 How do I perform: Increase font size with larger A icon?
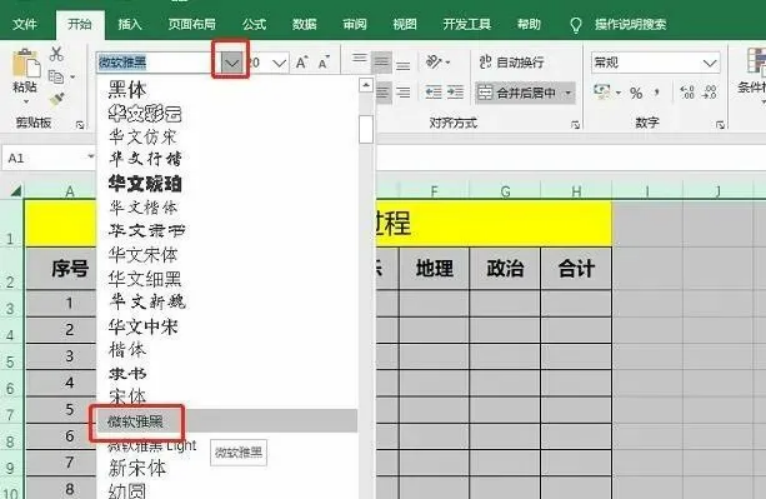[302, 63]
